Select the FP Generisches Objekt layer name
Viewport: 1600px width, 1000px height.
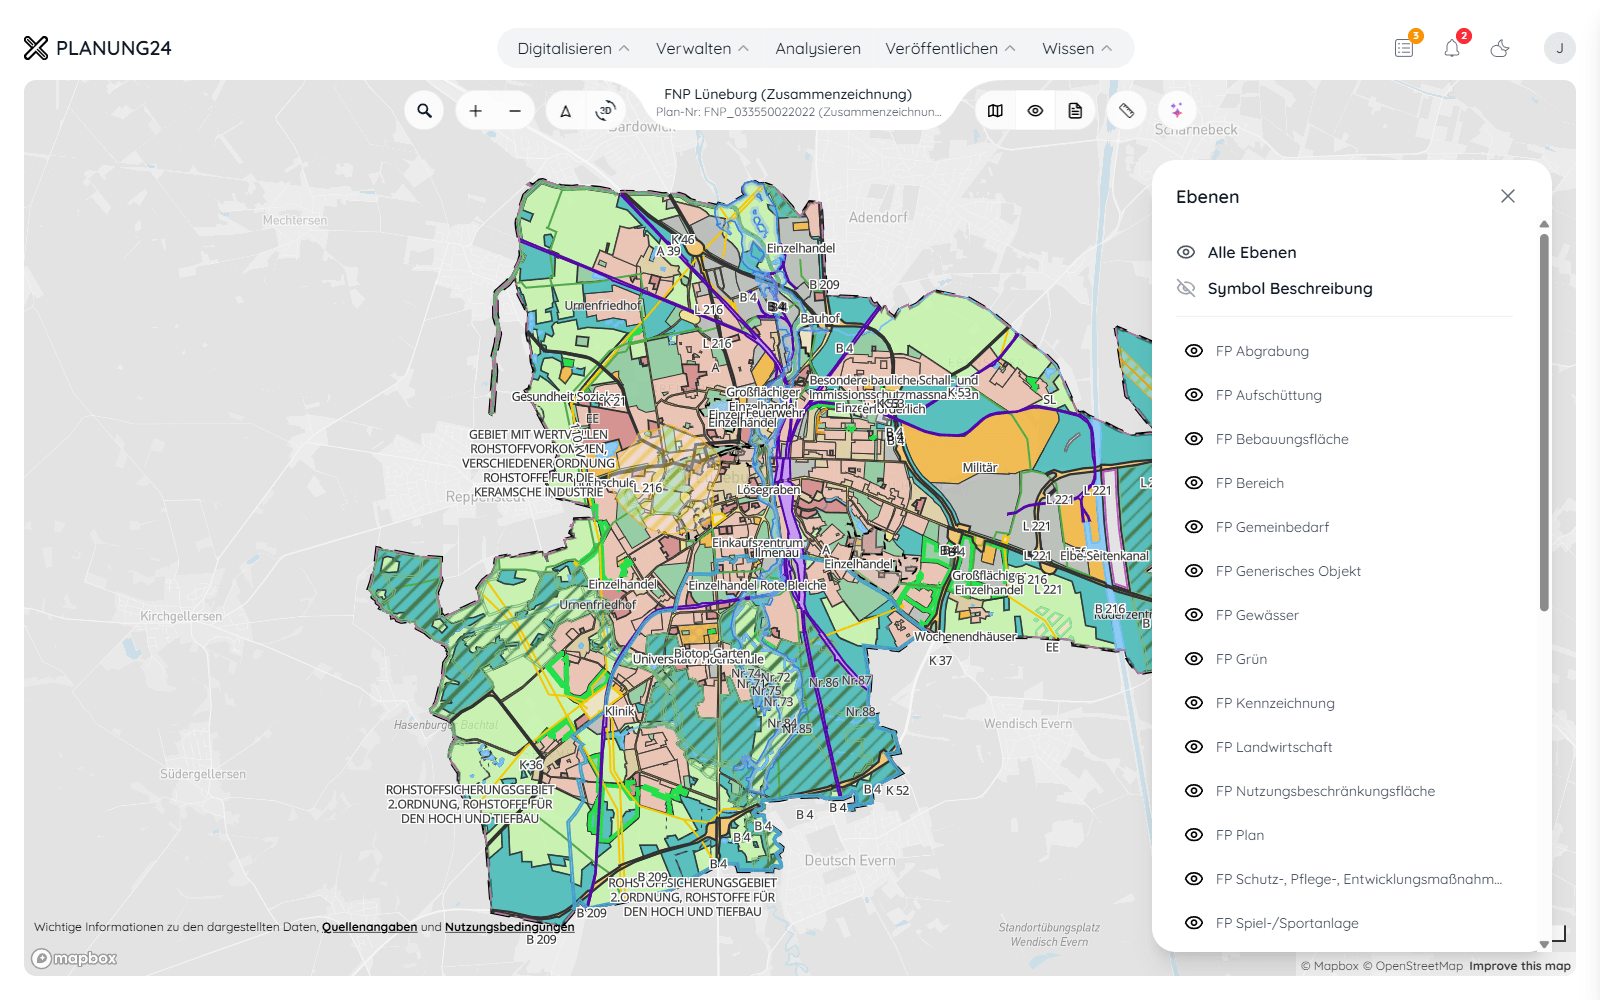[1289, 571]
